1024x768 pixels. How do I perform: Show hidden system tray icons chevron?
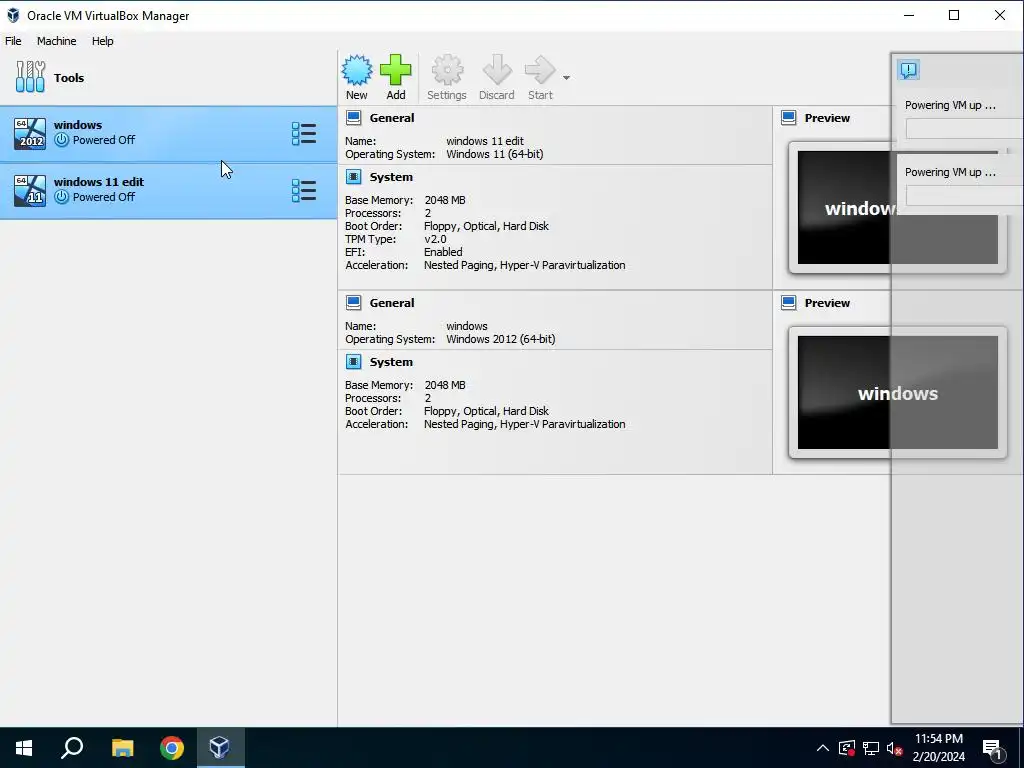[823, 748]
